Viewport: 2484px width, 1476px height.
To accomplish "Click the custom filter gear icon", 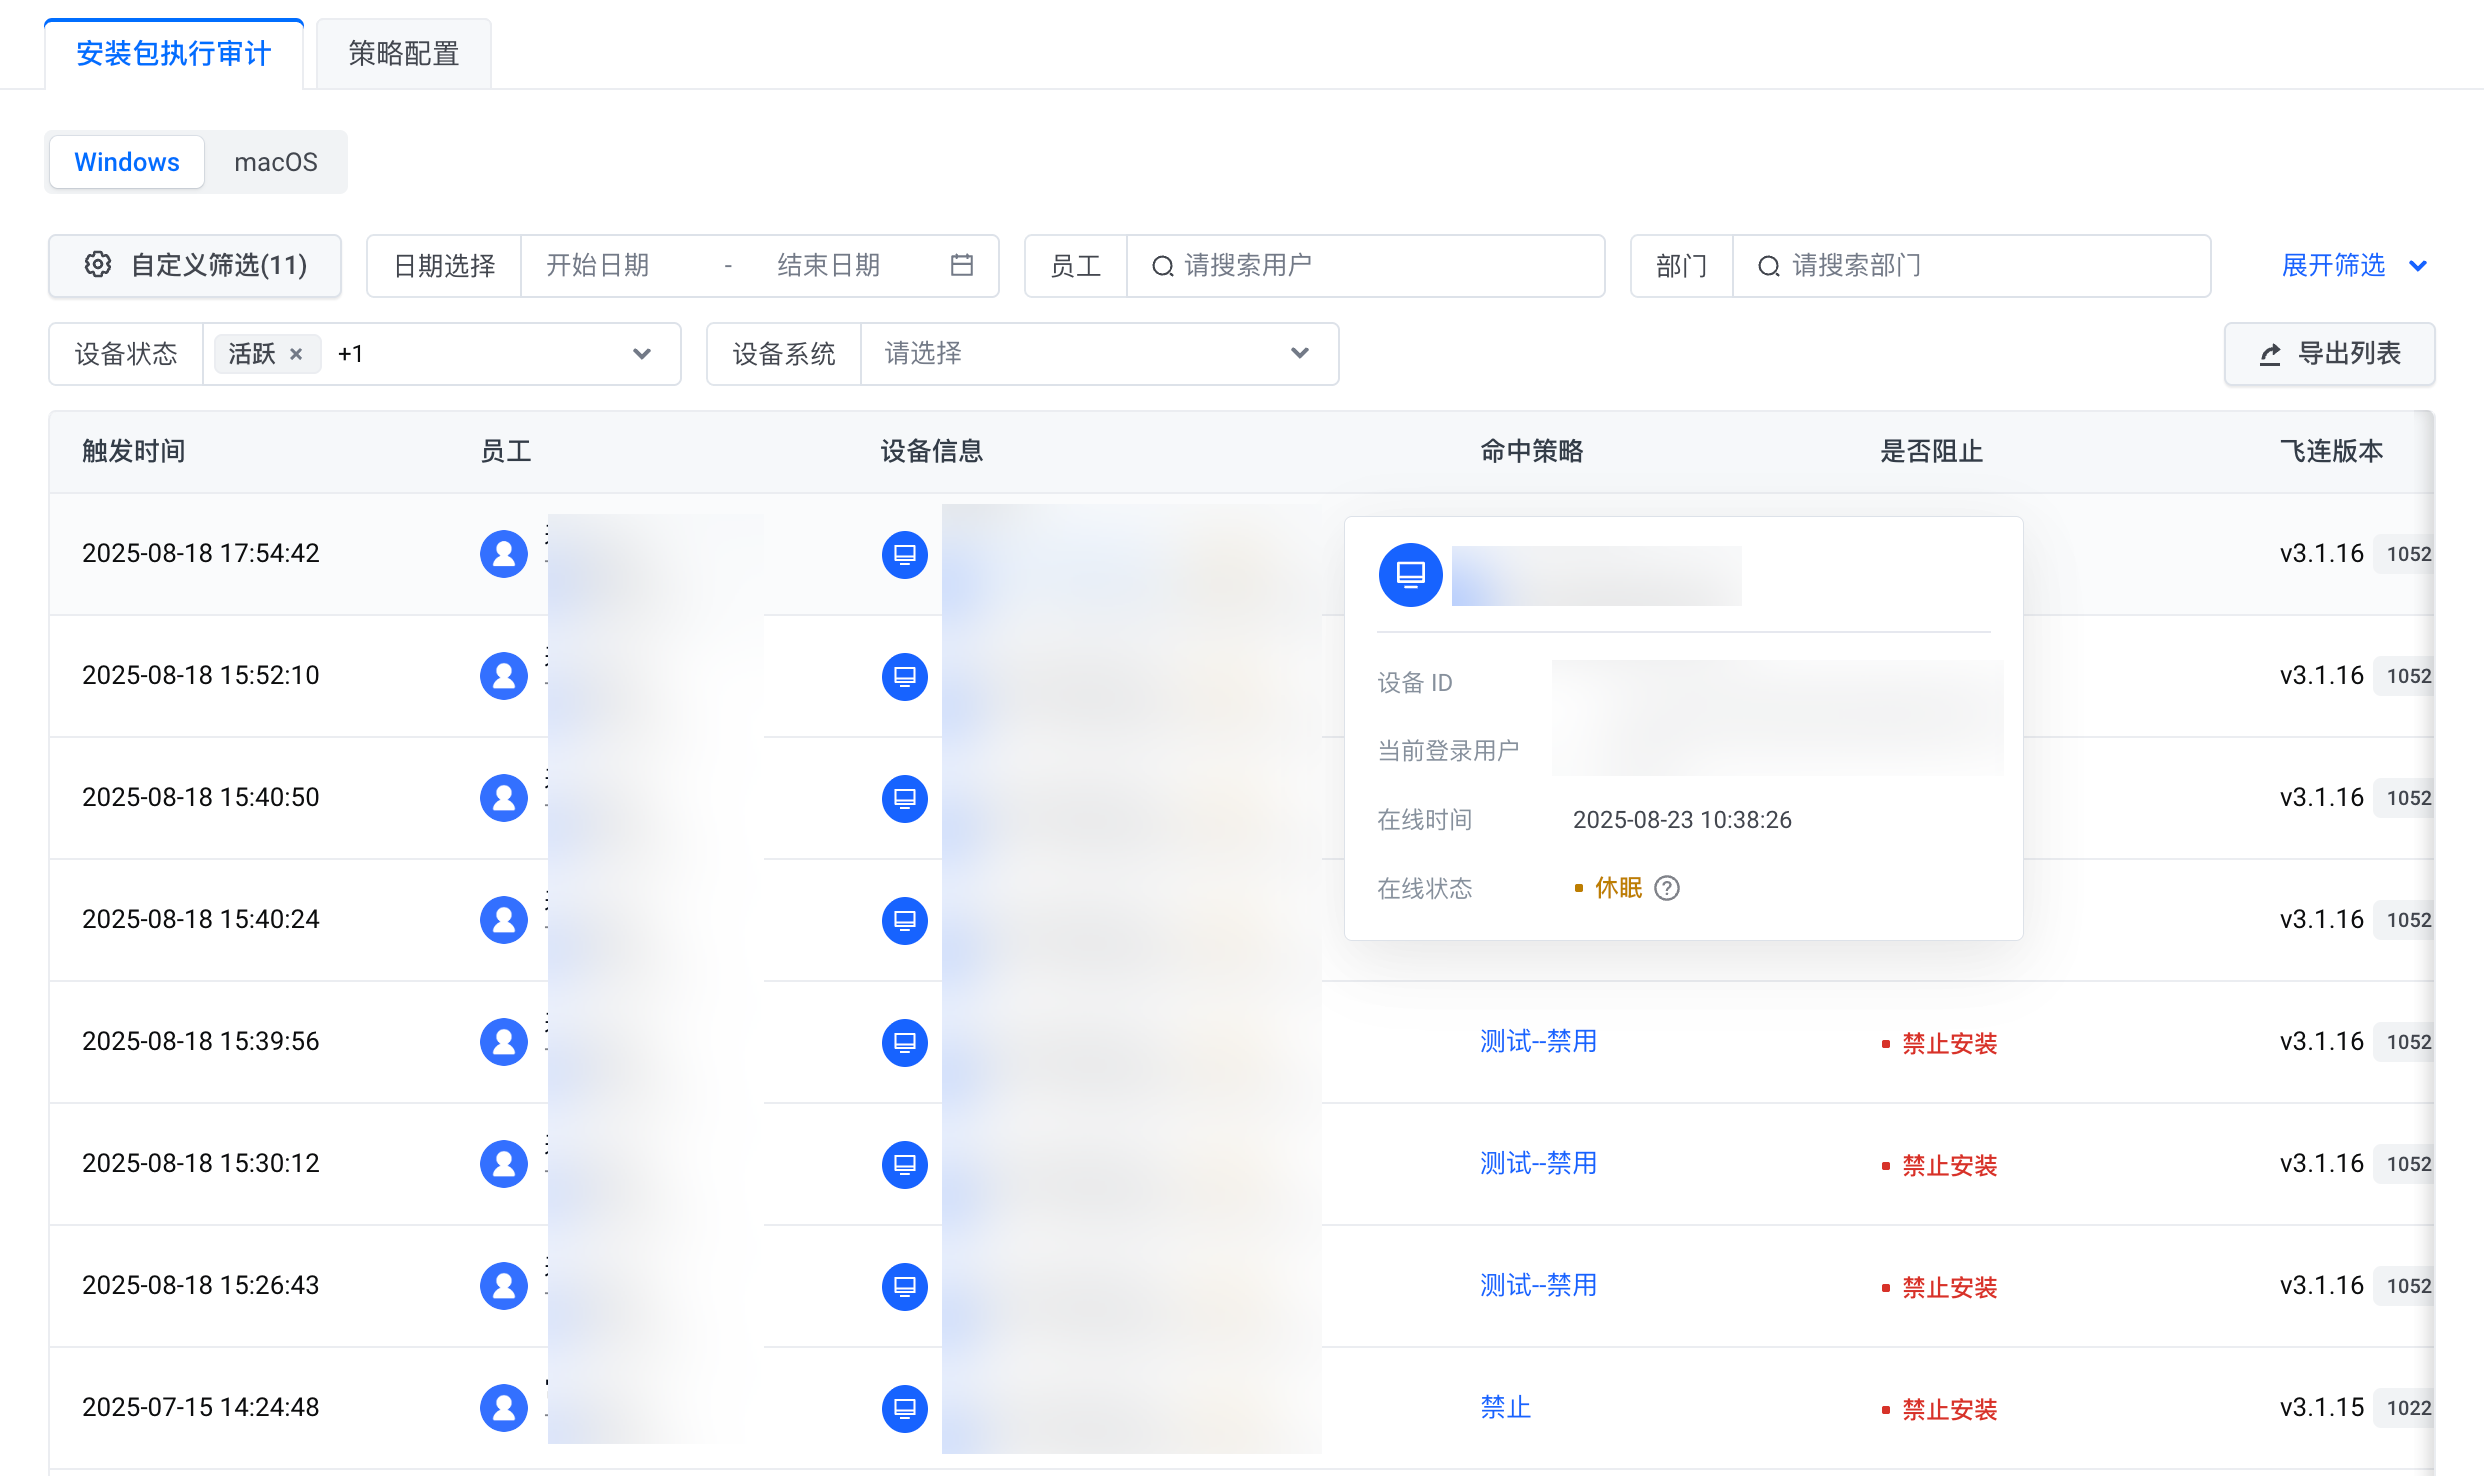I will pyautogui.click(x=98, y=265).
